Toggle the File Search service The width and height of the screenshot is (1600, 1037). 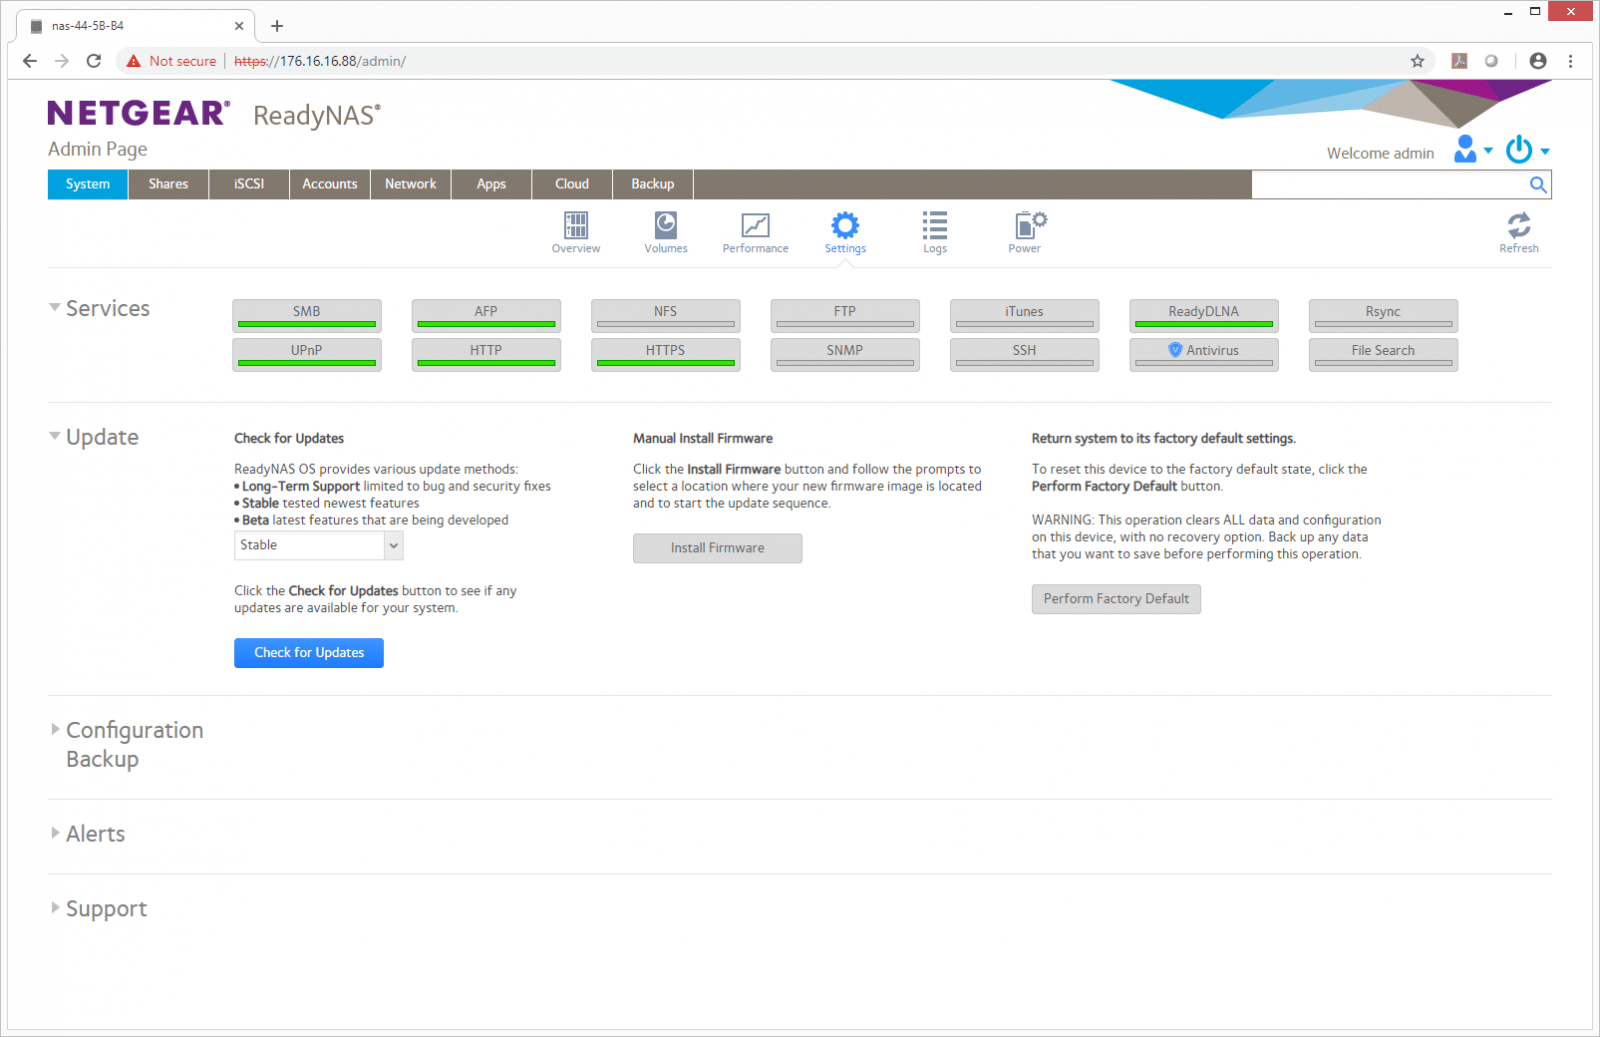pos(1383,354)
